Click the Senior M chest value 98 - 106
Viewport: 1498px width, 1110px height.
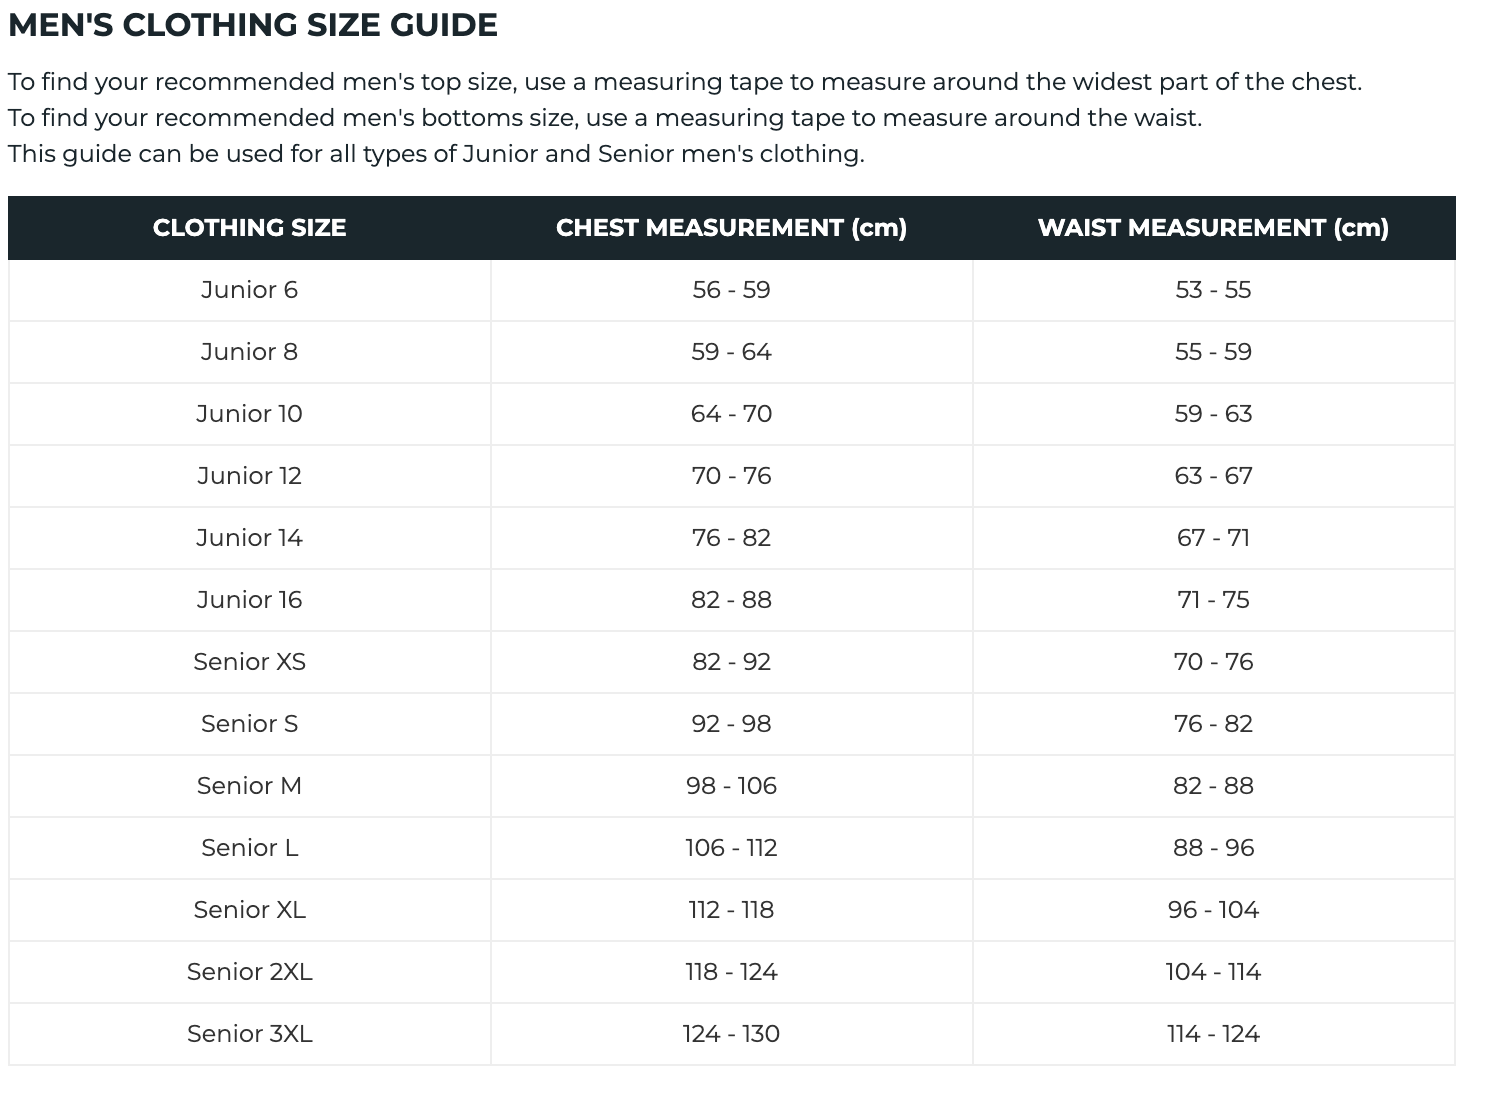coord(731,786)
